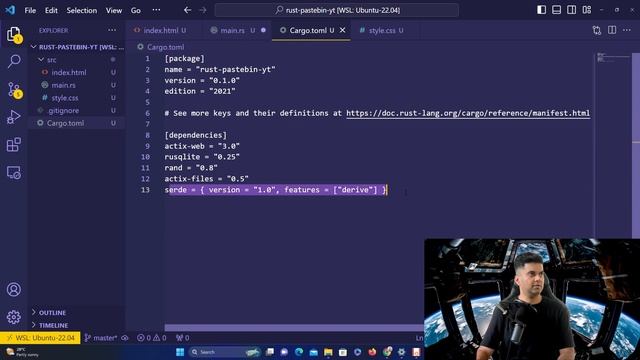The image size is (640, 360).
Task: Expand the TIMELINE section
Action: 77,325
